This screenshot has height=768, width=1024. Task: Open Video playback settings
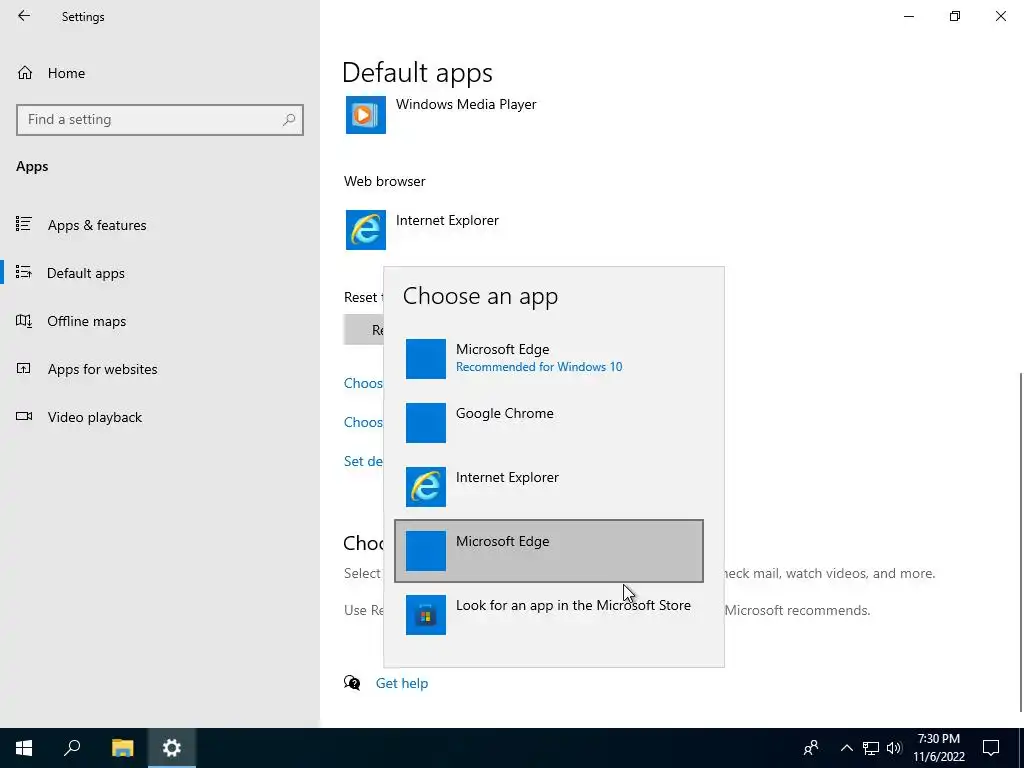tap(160, 417)
